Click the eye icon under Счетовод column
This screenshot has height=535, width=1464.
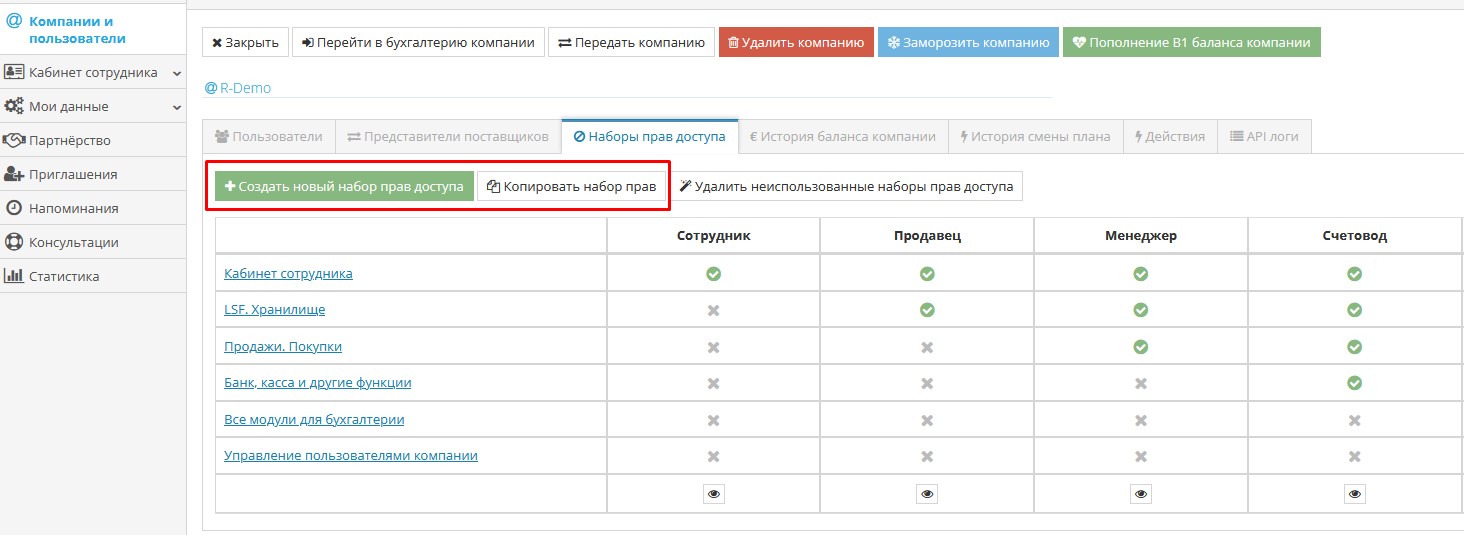[1354, 493]
